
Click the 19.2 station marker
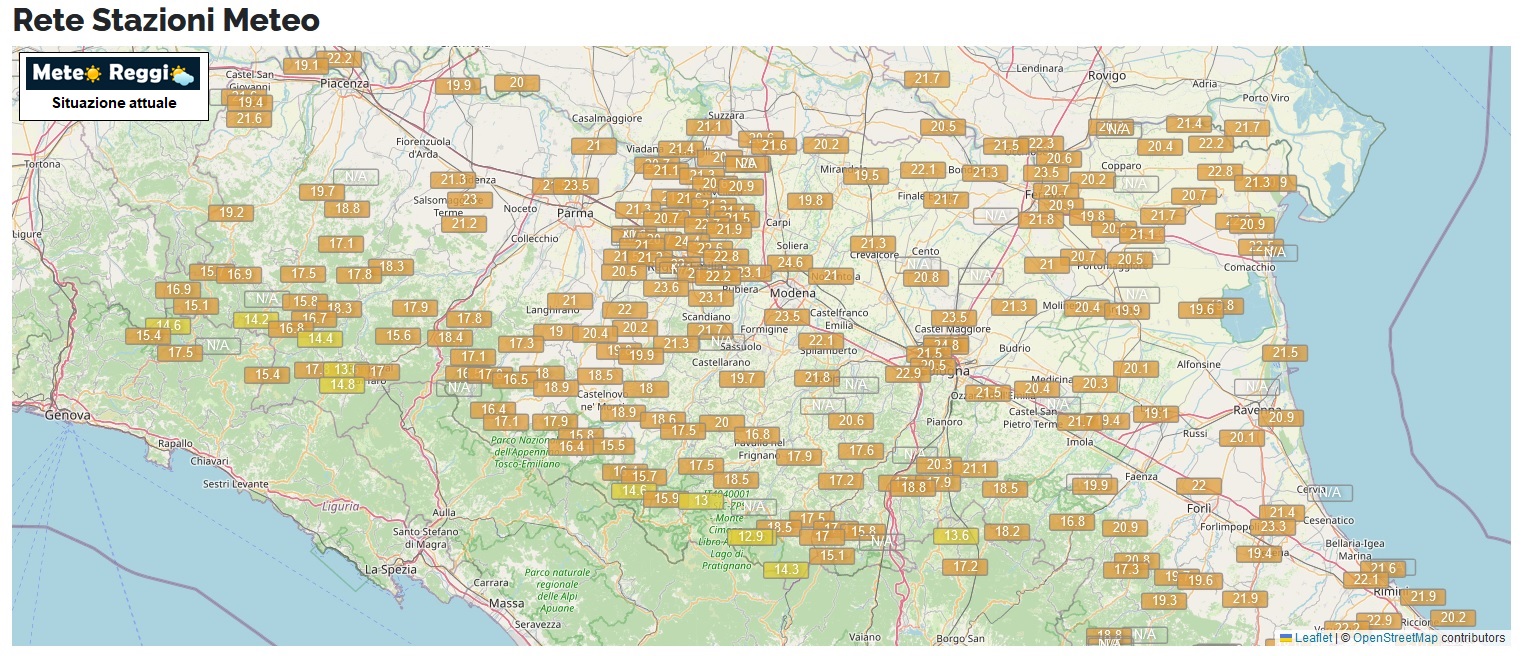click(231, 213)
